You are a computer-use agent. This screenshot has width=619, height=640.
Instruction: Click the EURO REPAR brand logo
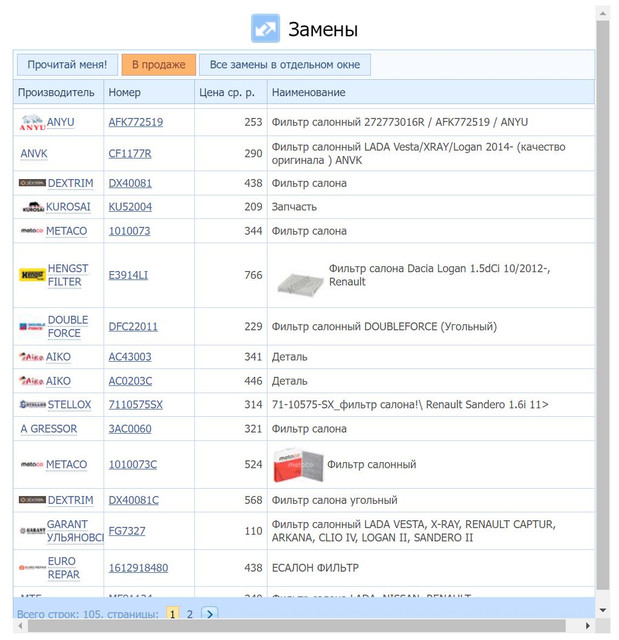tap(33, 568)
